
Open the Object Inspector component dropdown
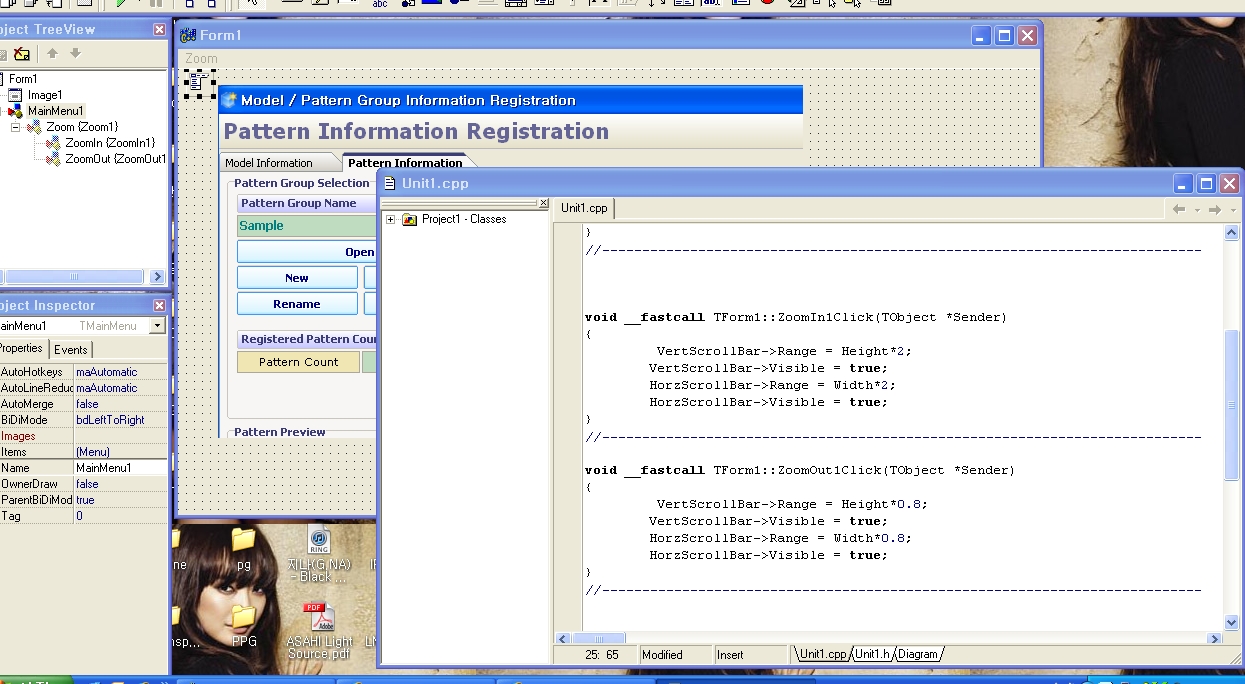pyautogui.click(x=157, y=326)
